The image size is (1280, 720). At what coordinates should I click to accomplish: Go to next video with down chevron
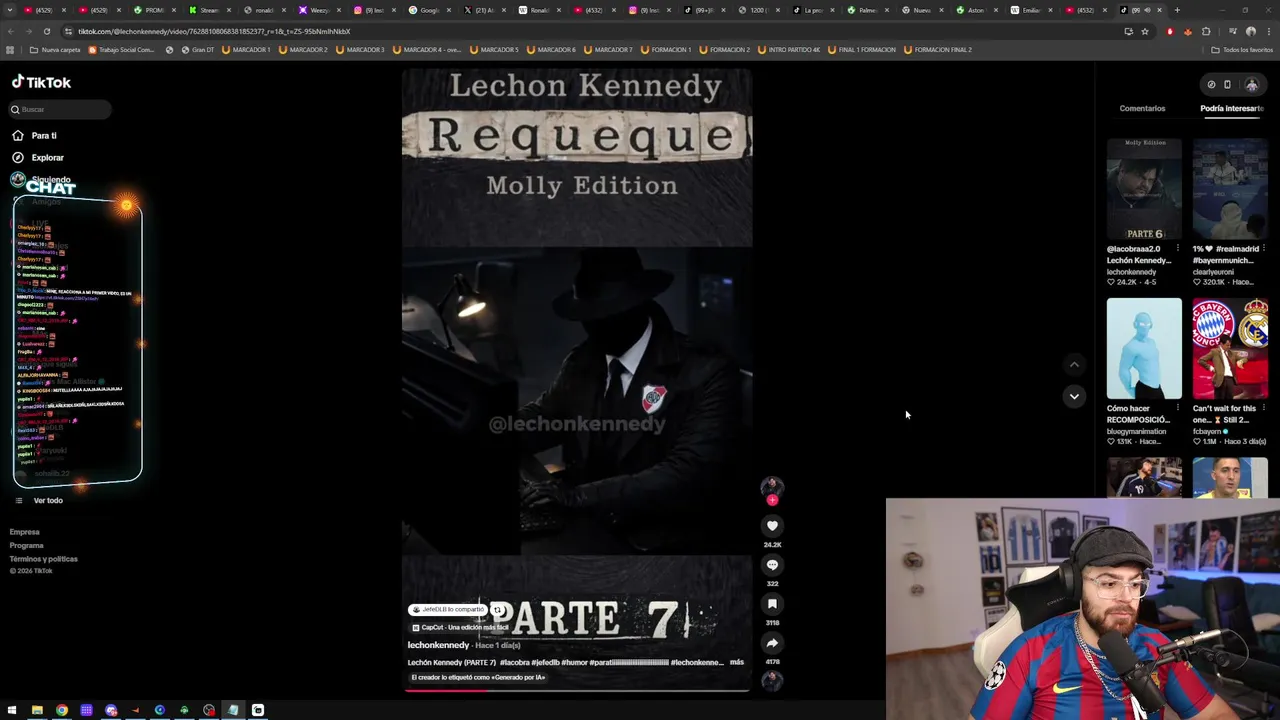tap(1074, 396)
